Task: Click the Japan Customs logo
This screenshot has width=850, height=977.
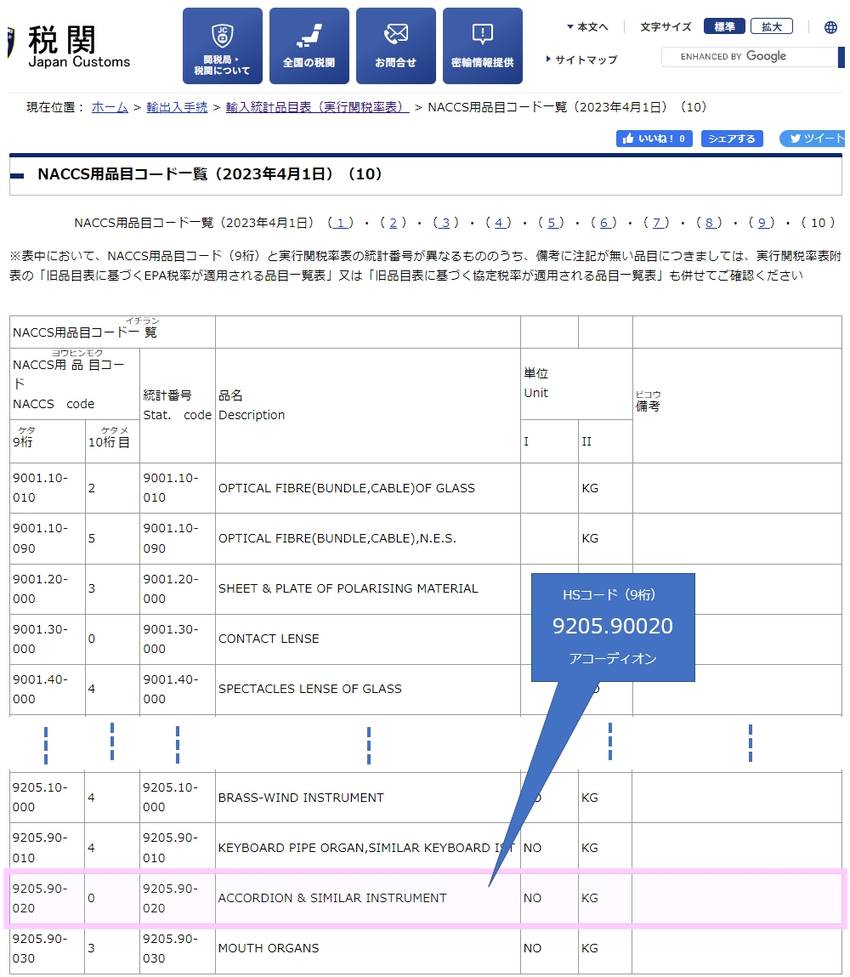Action: pyautogui.click(x=70, y=45)
